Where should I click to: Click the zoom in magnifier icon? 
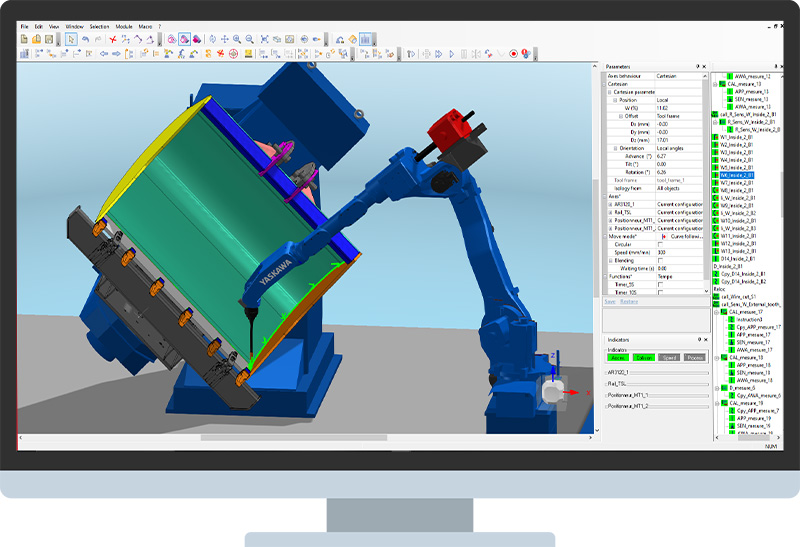(x=237, y=39)
